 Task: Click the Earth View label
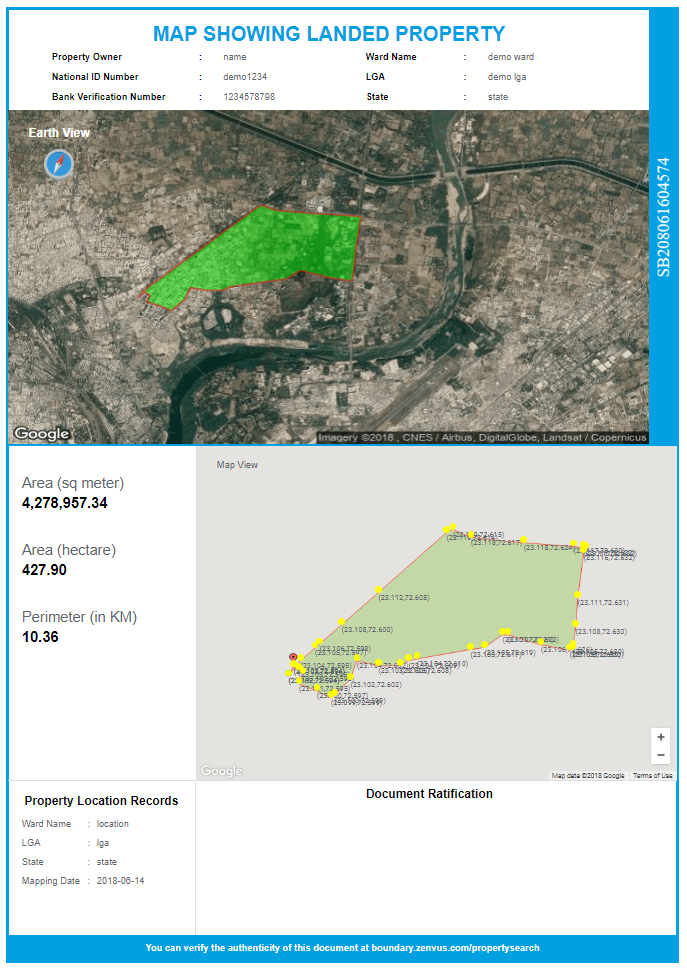point(59,133)
